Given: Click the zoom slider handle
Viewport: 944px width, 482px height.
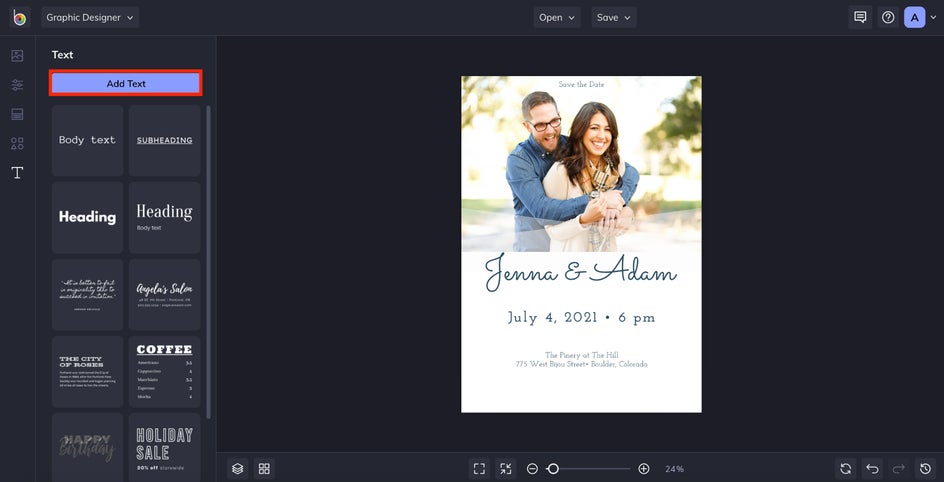Looking at the screenshot, I should [x=553, y=469].
